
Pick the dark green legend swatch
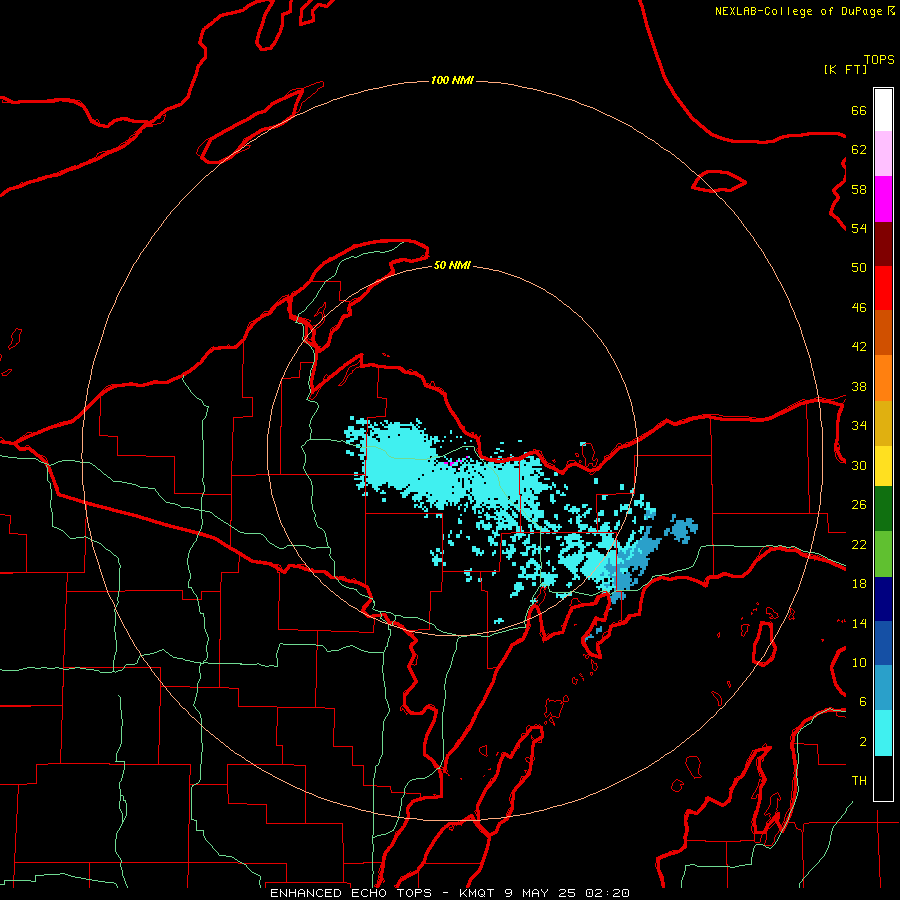(x=883, y=509)
